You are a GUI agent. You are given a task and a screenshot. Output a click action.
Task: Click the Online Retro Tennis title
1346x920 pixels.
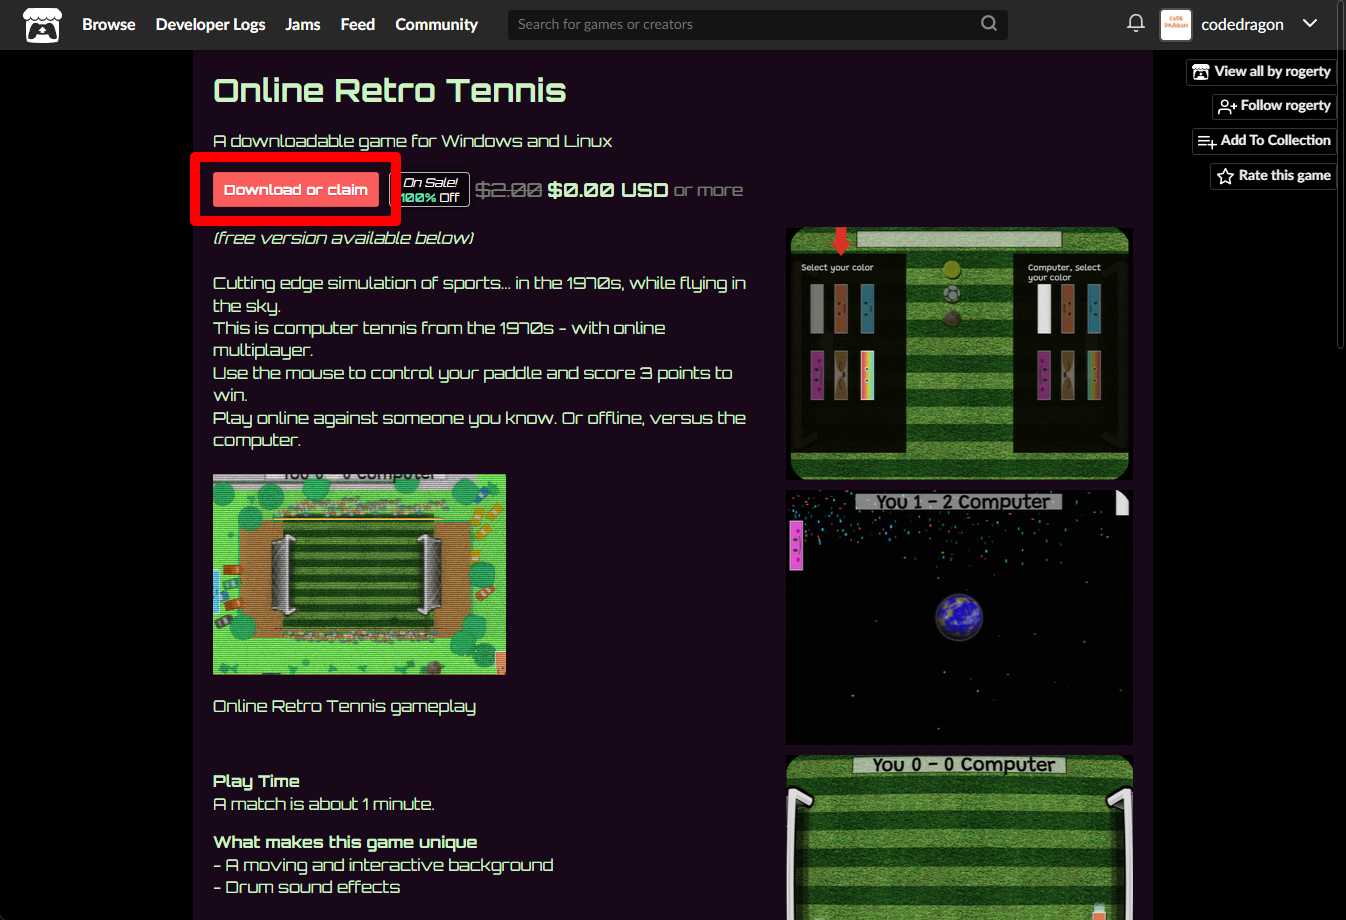click(390, 91)
